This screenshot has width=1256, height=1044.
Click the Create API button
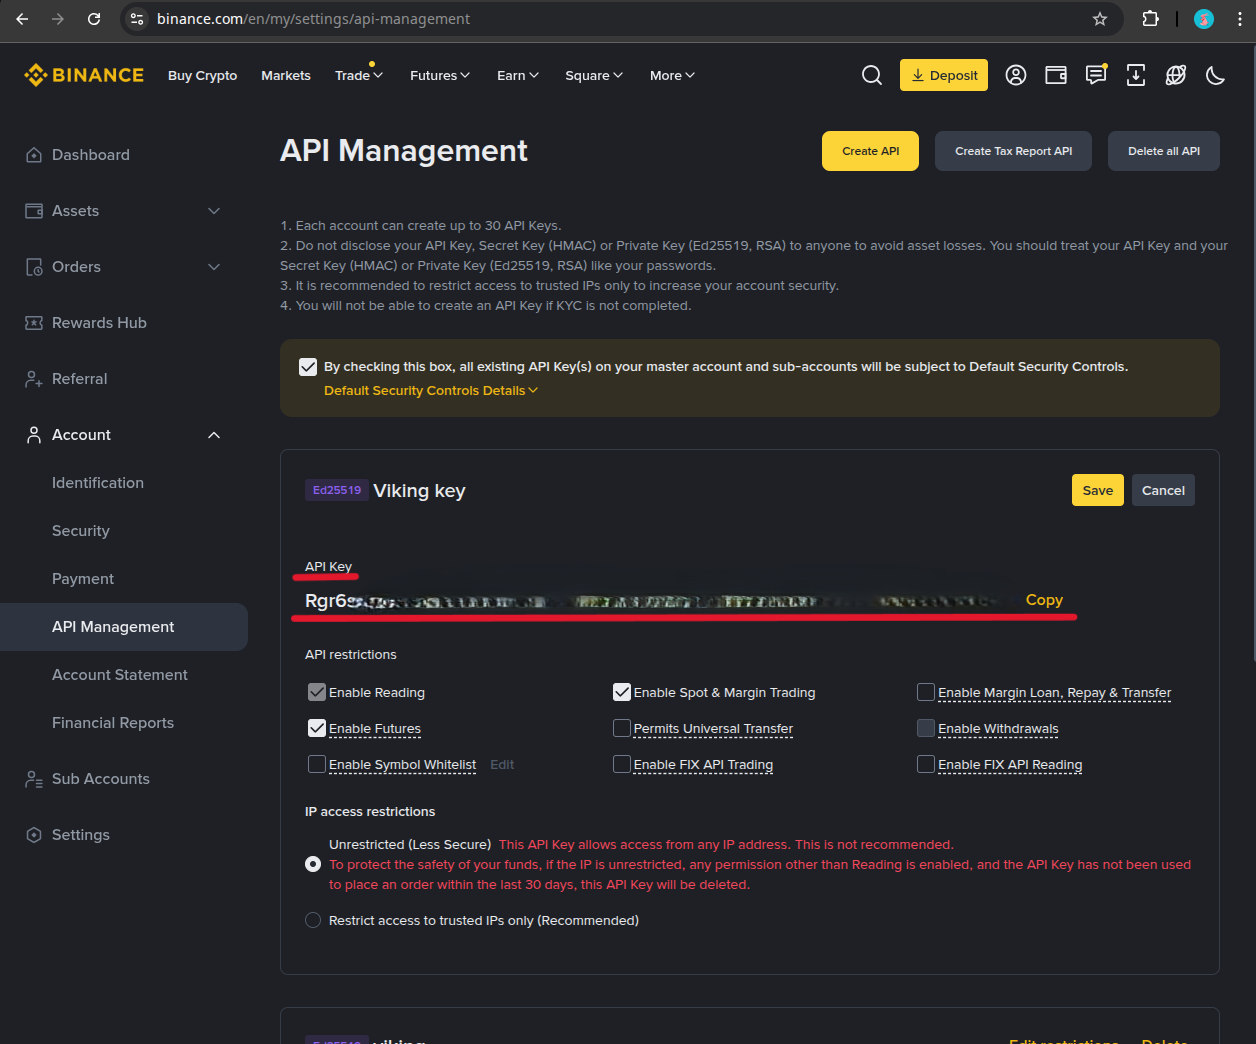tap(870, 151)
